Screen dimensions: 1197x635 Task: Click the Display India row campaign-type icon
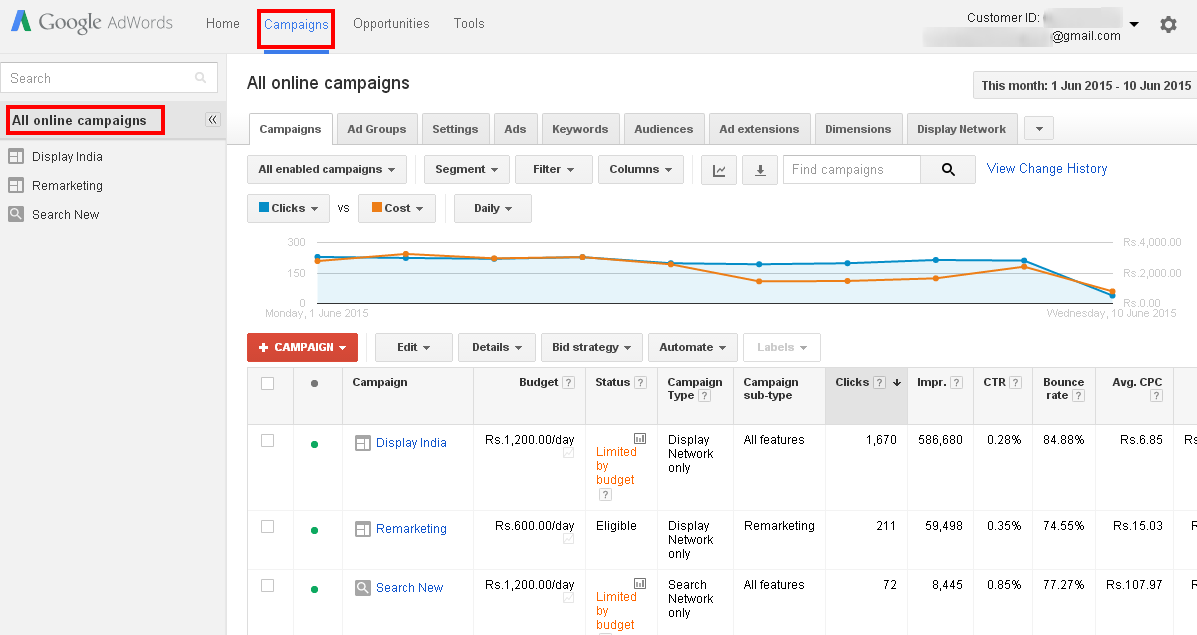[x=363, y=443]
